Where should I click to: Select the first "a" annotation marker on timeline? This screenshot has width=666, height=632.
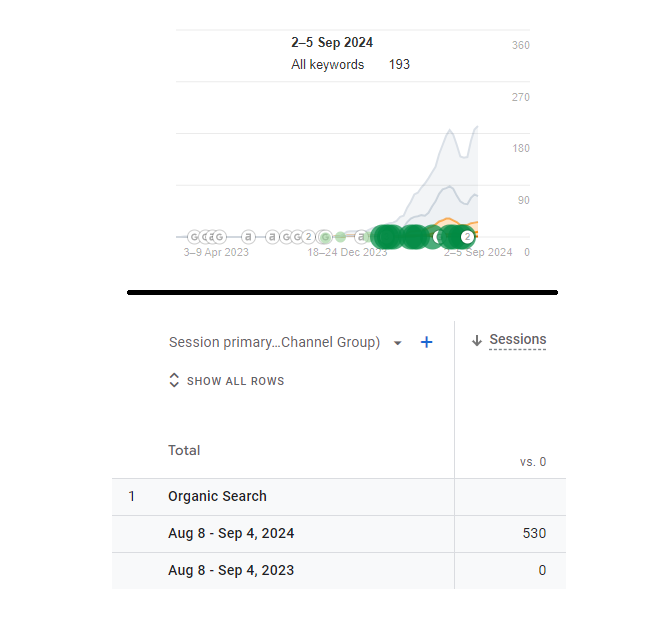click(x=248, y=237)
